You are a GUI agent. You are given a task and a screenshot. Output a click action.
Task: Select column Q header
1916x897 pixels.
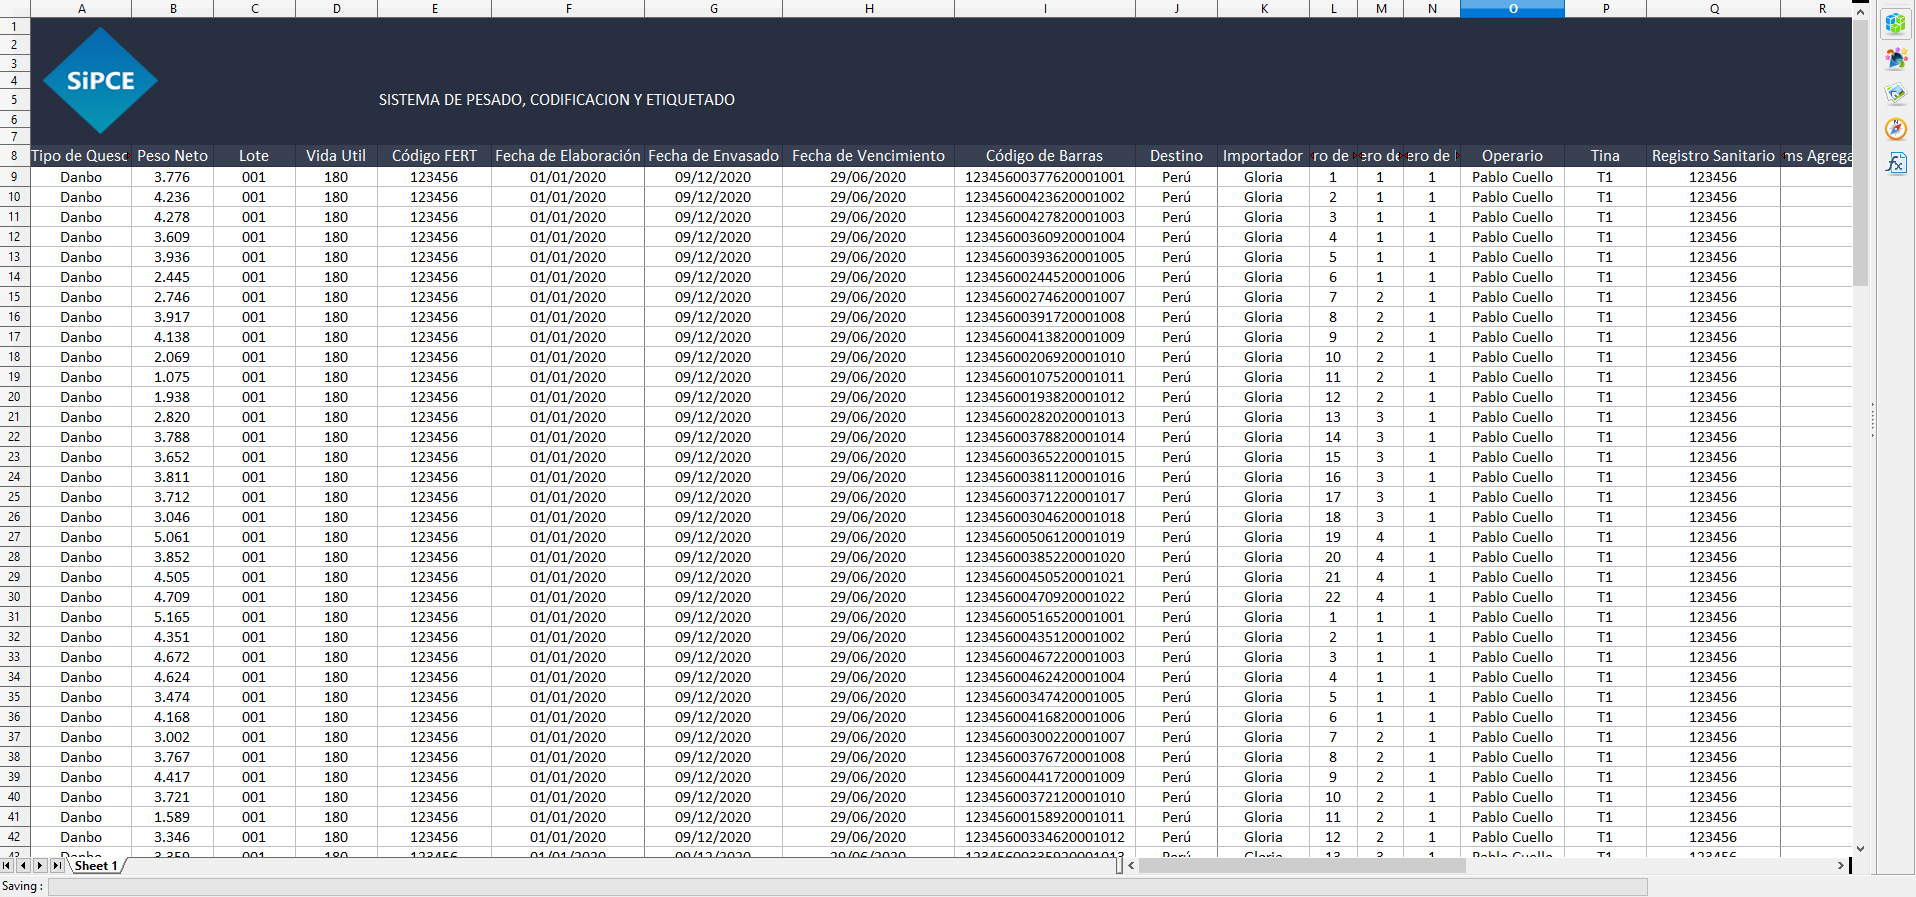tap(1713, 8)
